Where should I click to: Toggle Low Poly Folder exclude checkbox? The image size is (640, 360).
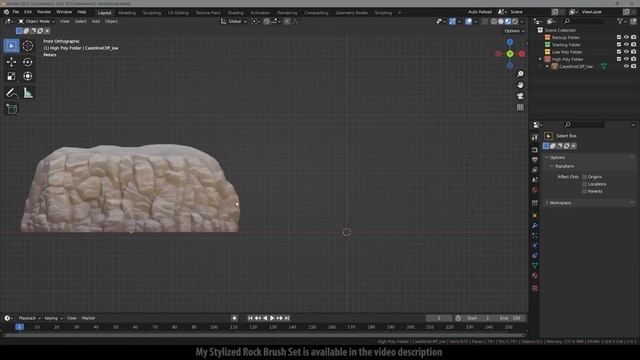pyautogui.click(x=619, y=52)
